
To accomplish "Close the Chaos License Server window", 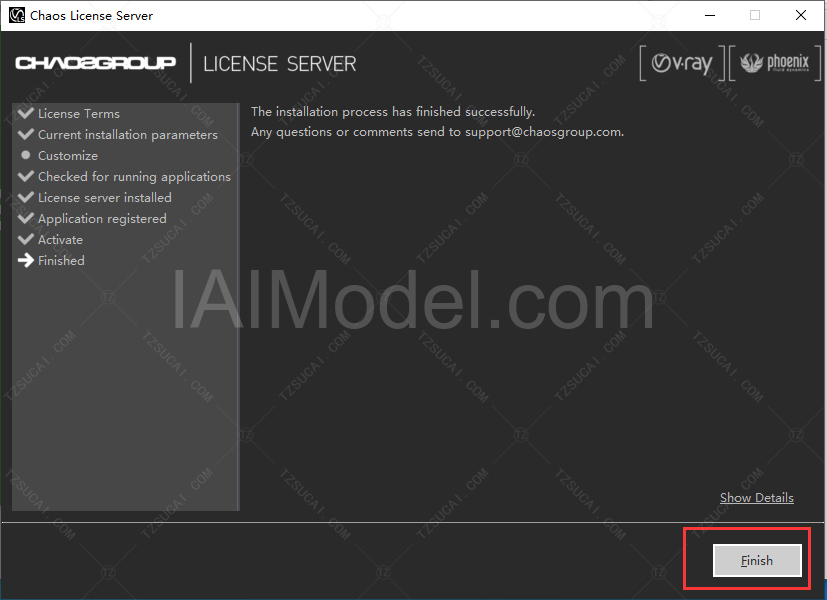I will click(x=801, y=15).
